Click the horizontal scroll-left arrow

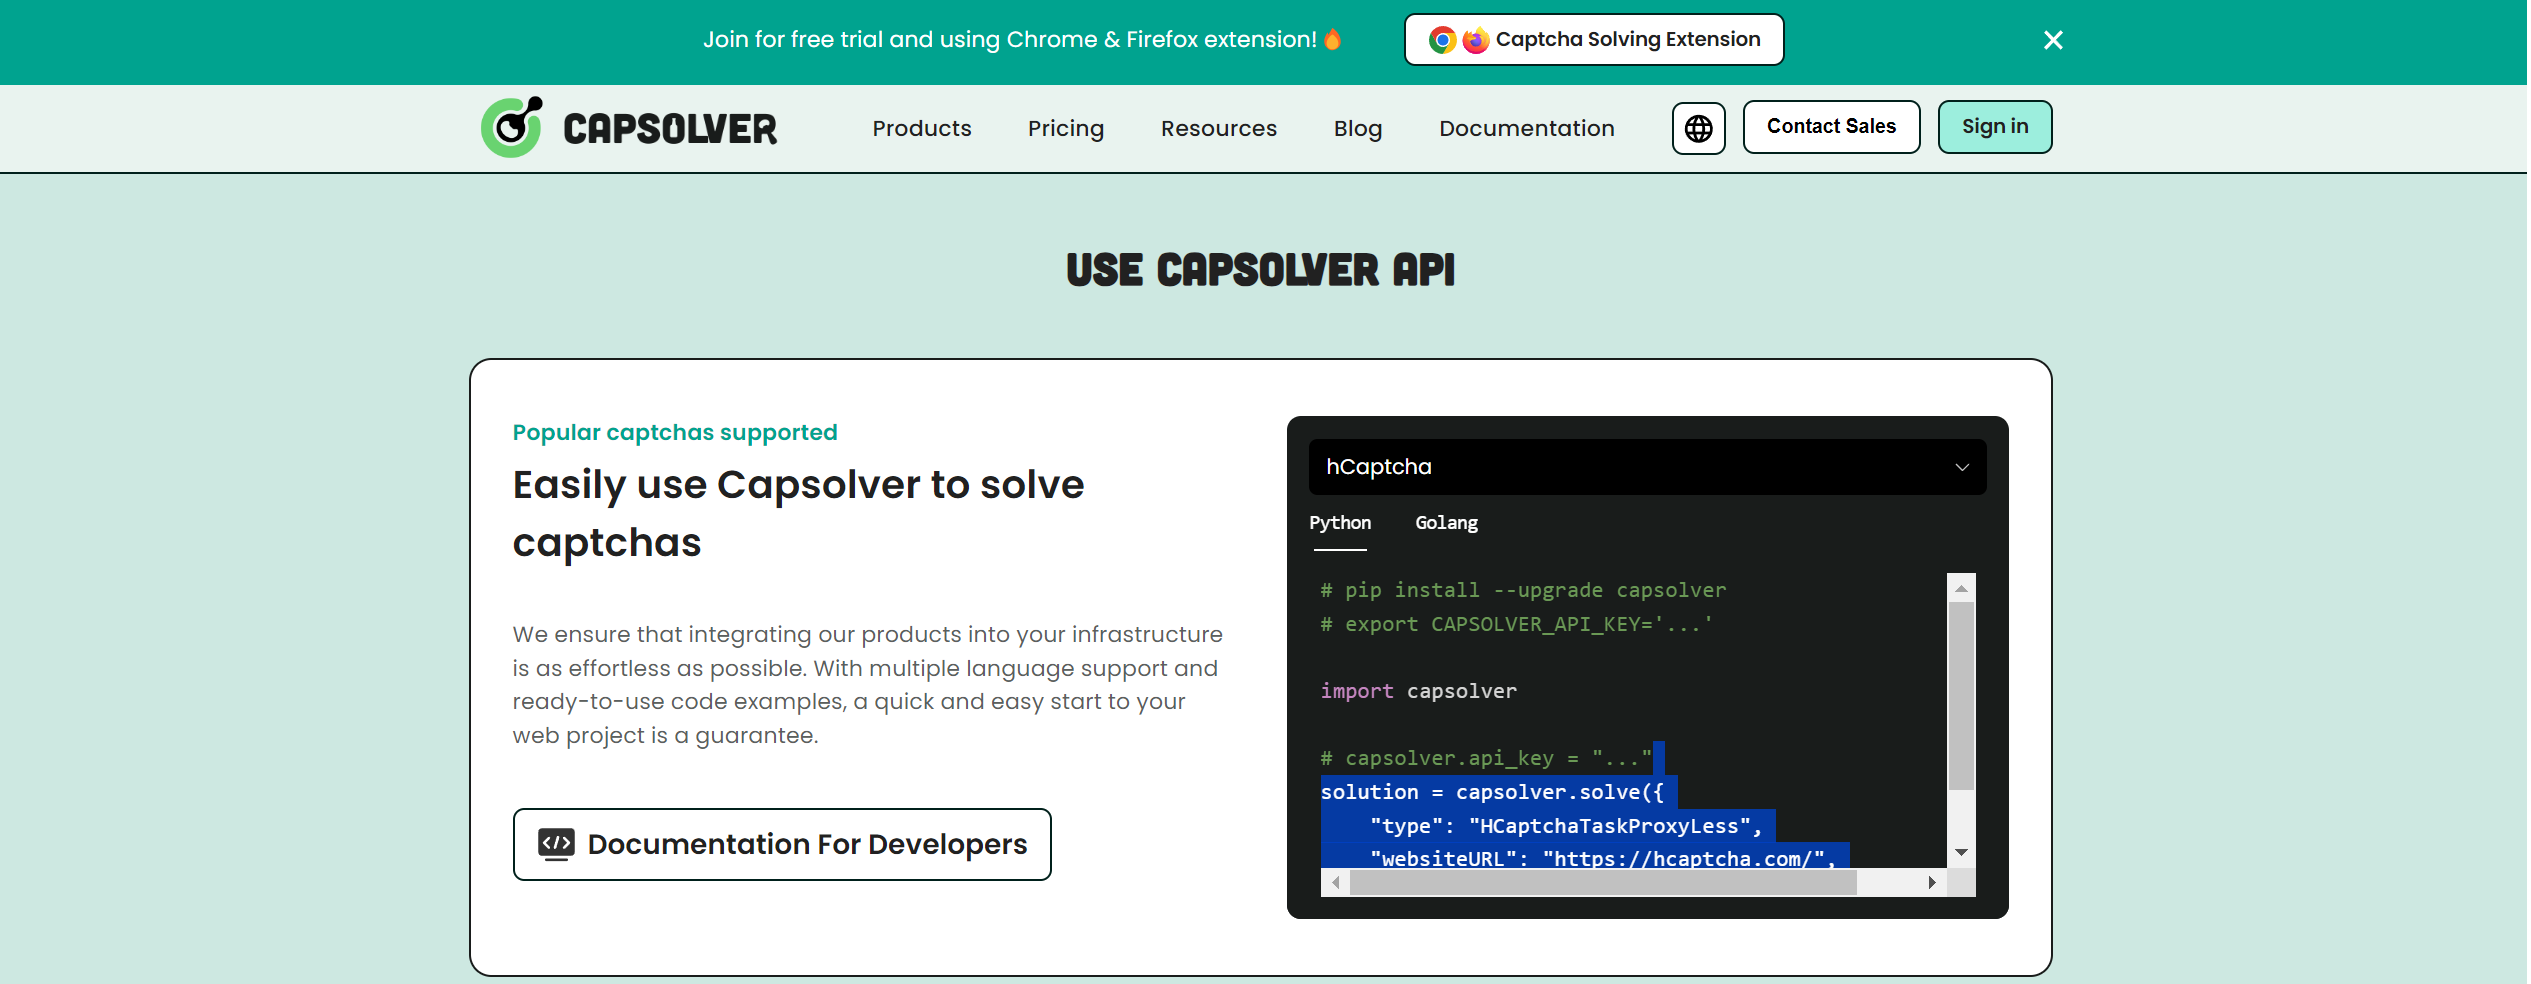[x=1335, y=882]
